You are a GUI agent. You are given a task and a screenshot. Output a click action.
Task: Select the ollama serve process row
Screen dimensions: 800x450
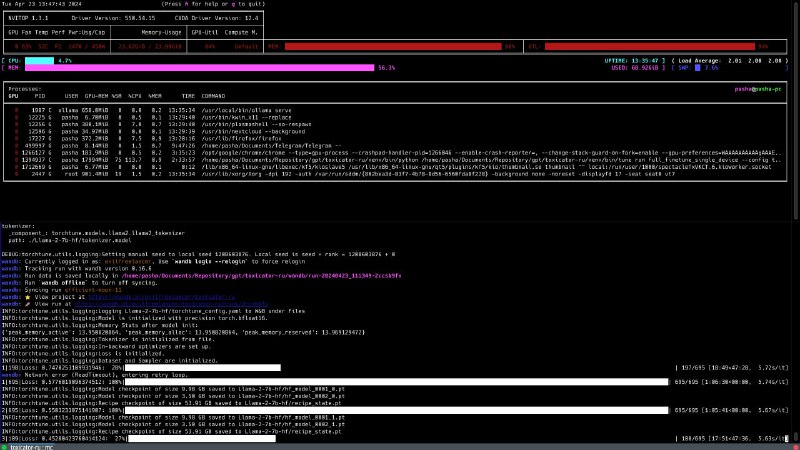coord(395,110)
